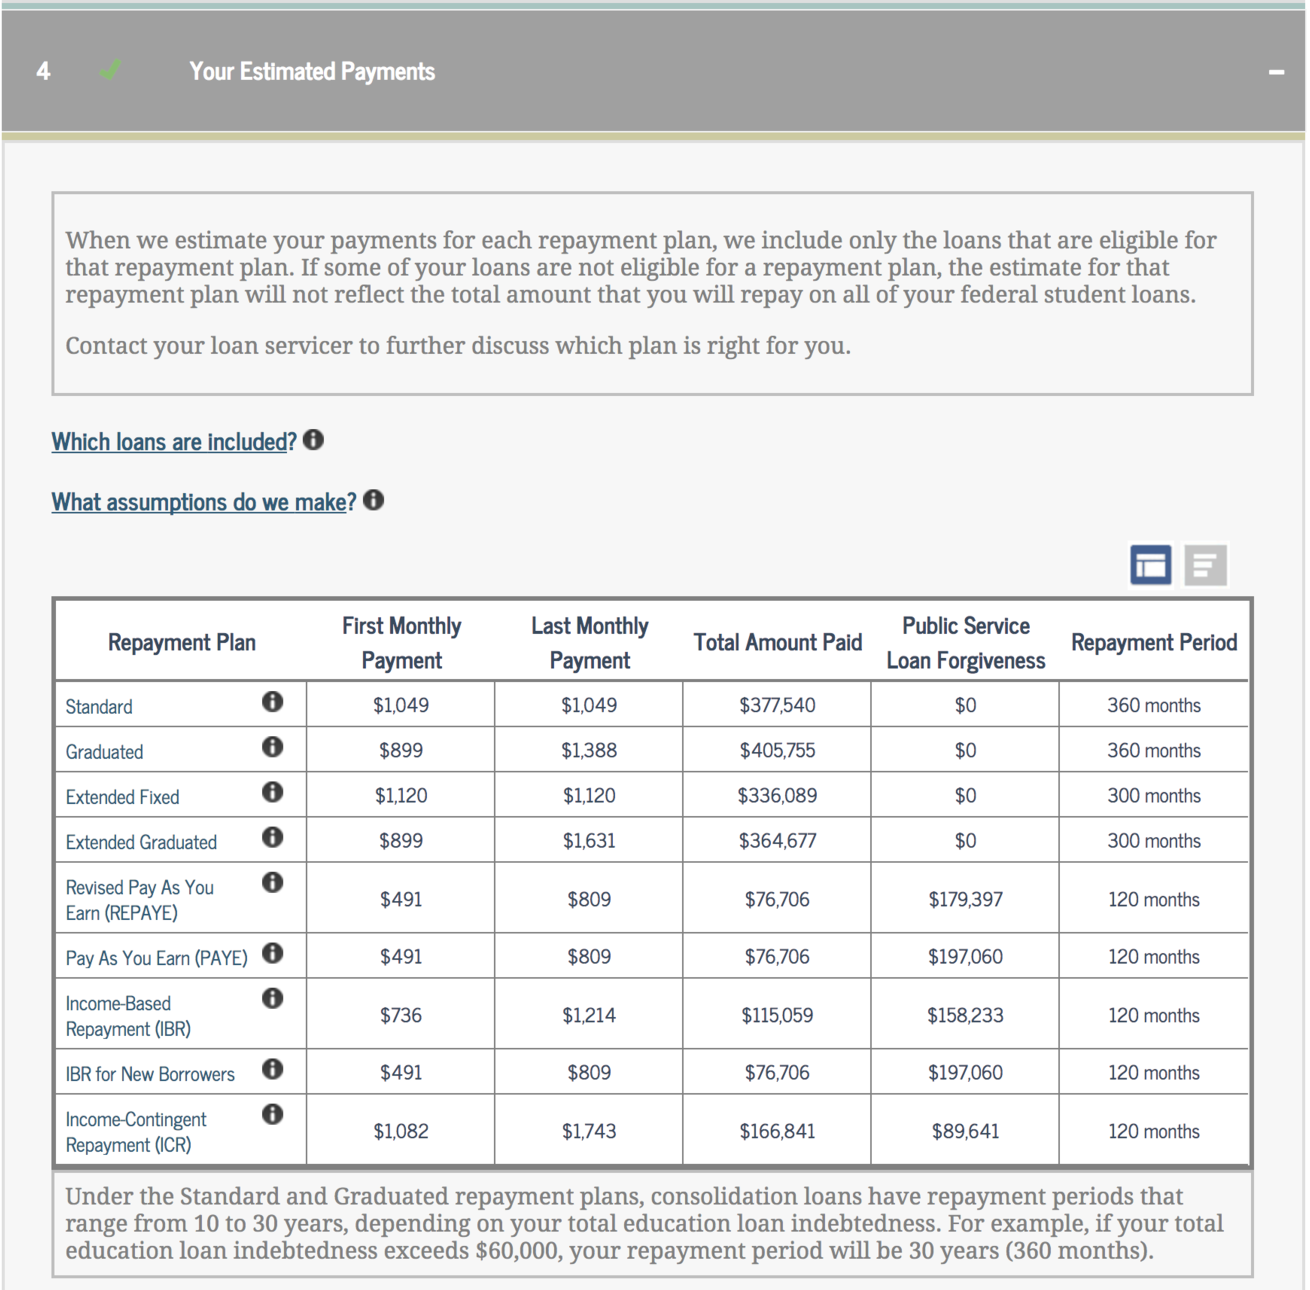
Task: Show info for Revised Pay As You Earn
Action: [272, 882]
